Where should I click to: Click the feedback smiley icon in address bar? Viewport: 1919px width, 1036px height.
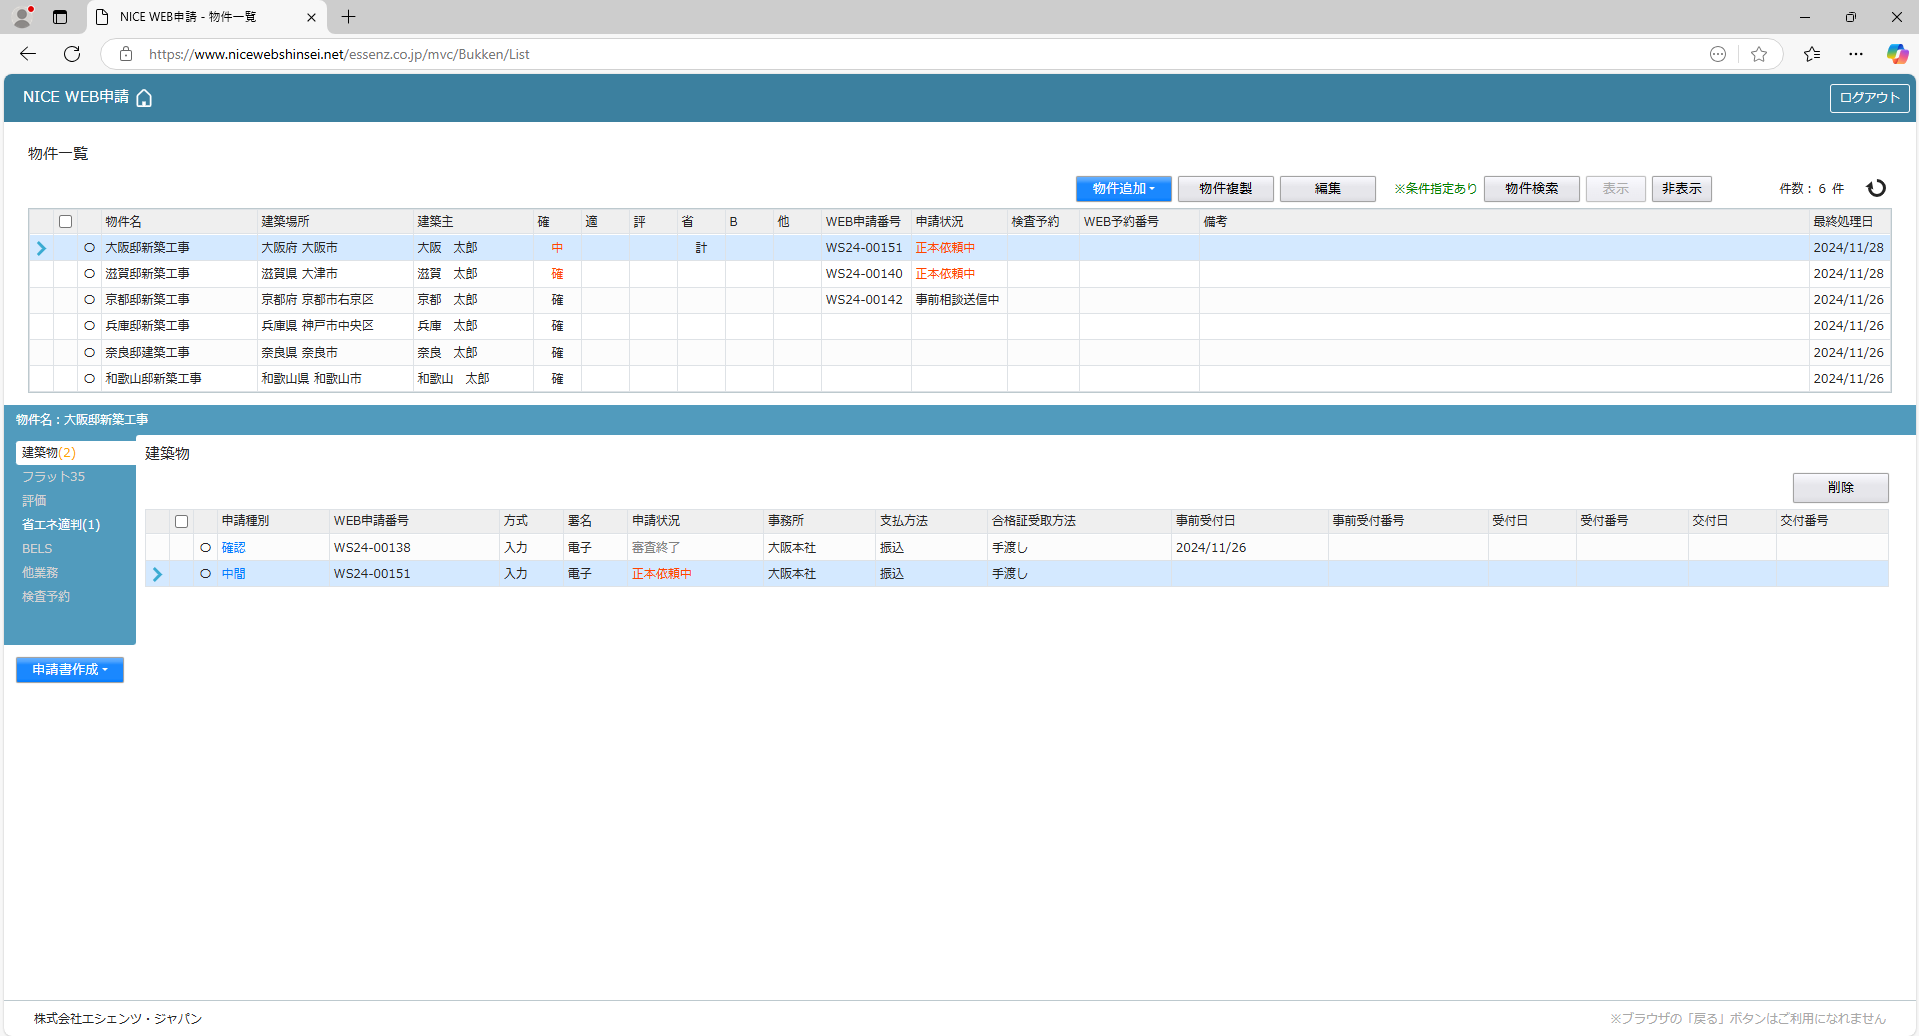(1718, 54)
